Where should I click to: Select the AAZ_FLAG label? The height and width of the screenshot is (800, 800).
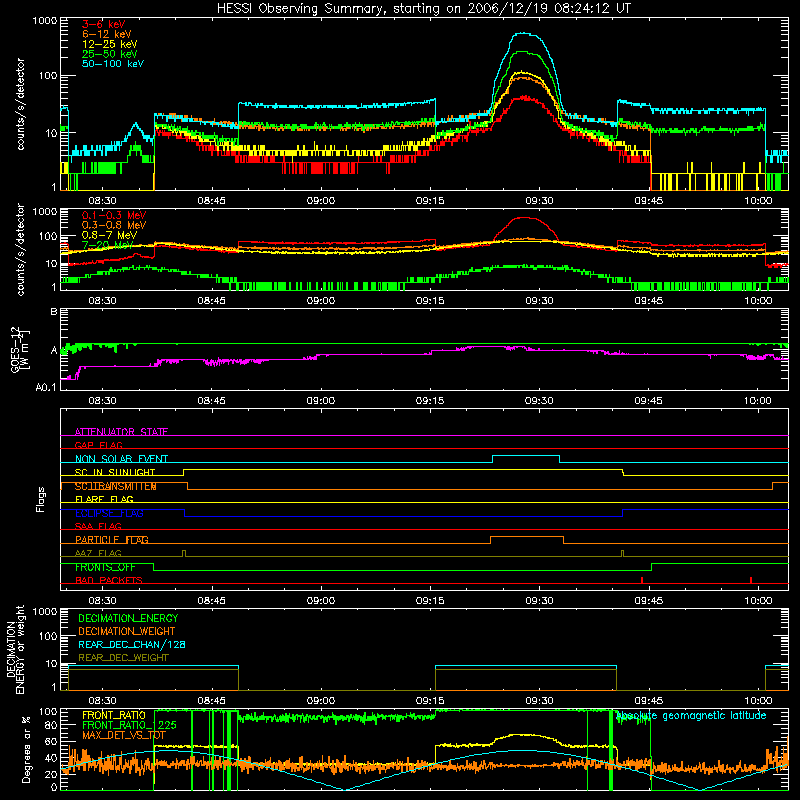point(98,553)
